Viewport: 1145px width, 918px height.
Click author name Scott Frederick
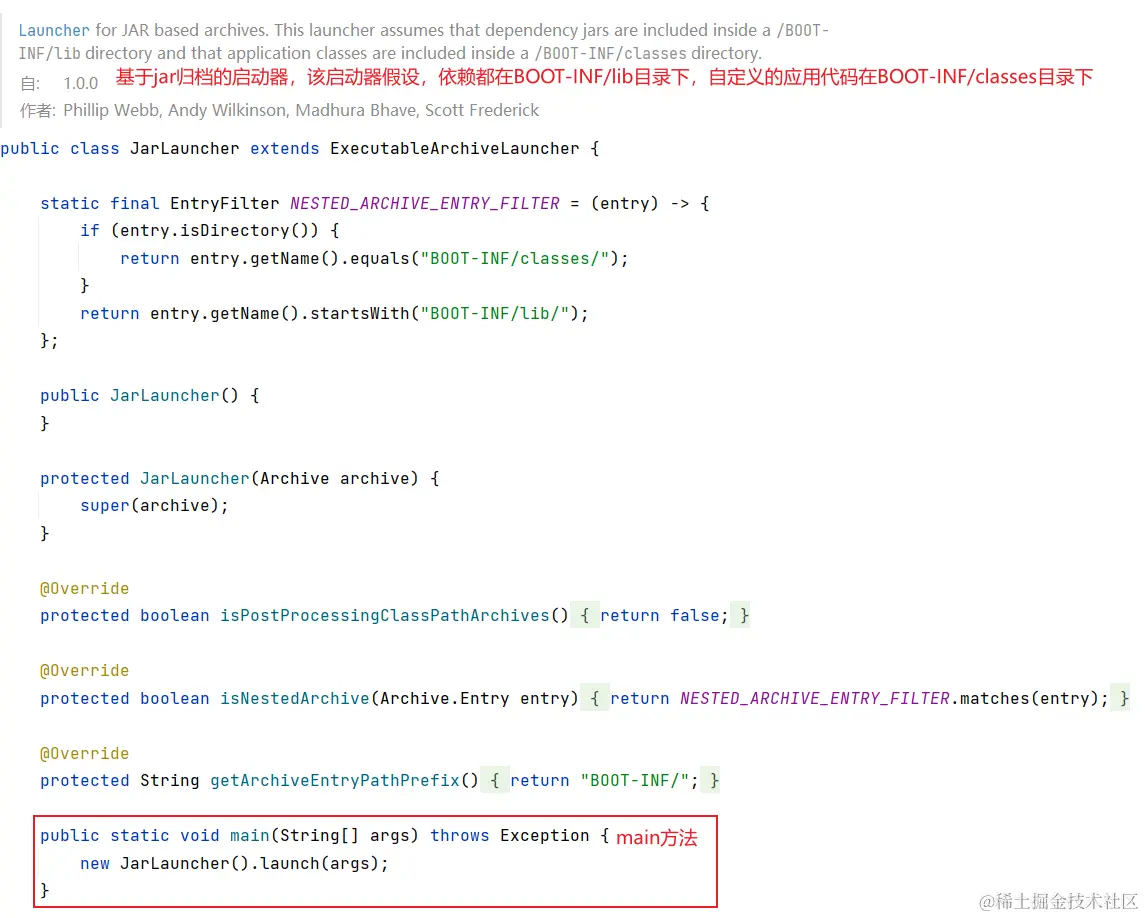click(x=482, y=110)
